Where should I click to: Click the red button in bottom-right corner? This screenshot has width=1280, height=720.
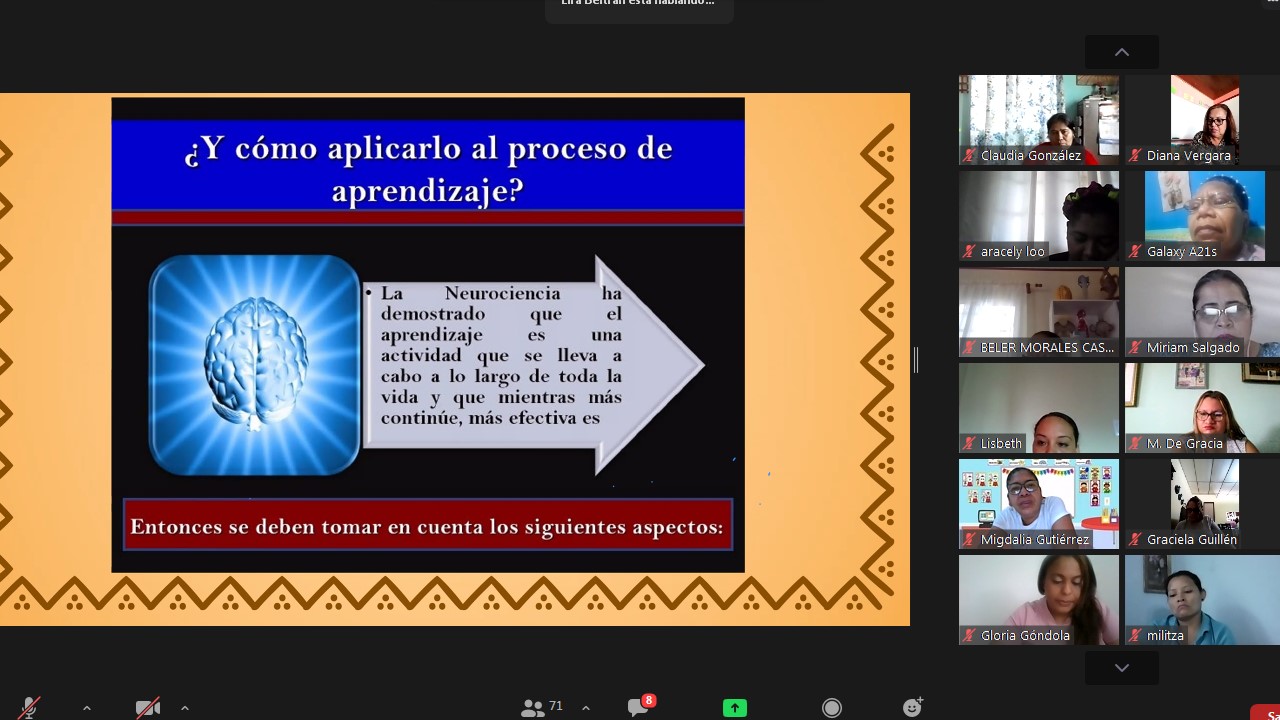1266,713
